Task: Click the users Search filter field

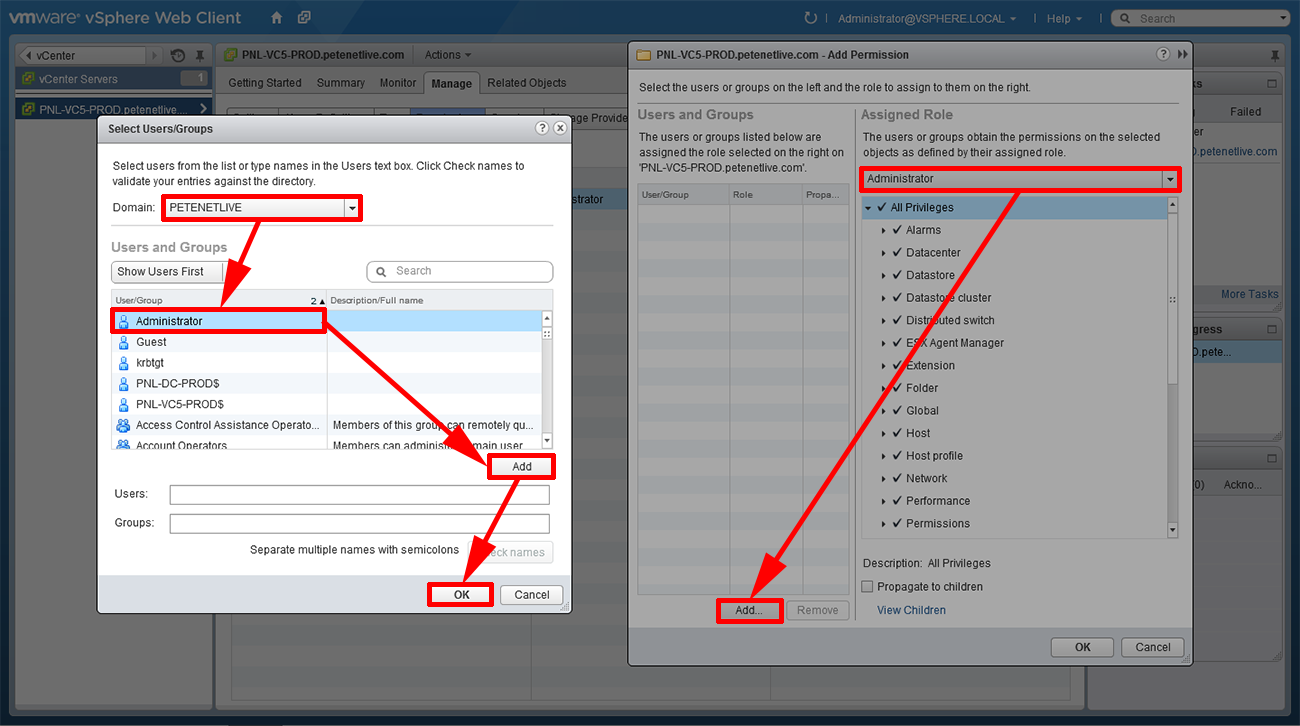Action: click(460, 271)
